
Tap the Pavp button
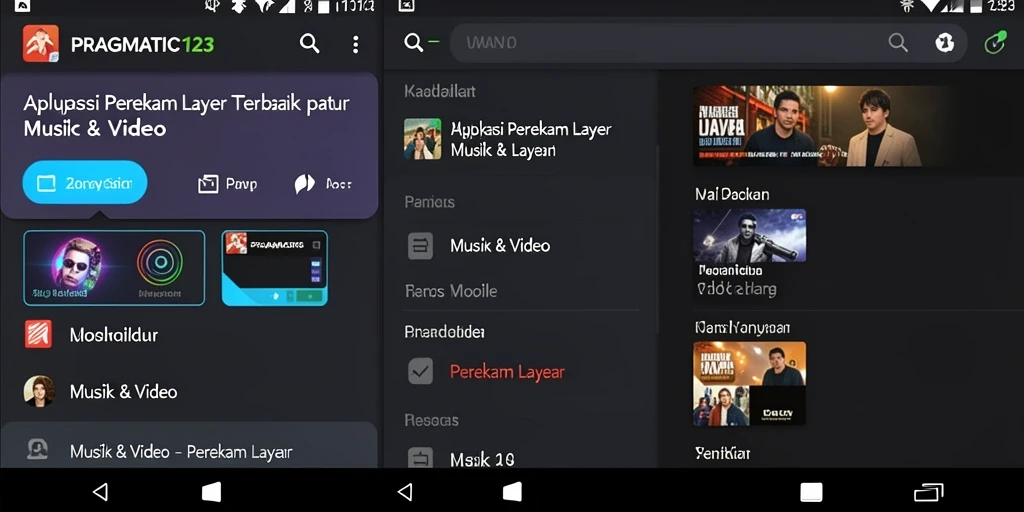[x=227, y=184]
